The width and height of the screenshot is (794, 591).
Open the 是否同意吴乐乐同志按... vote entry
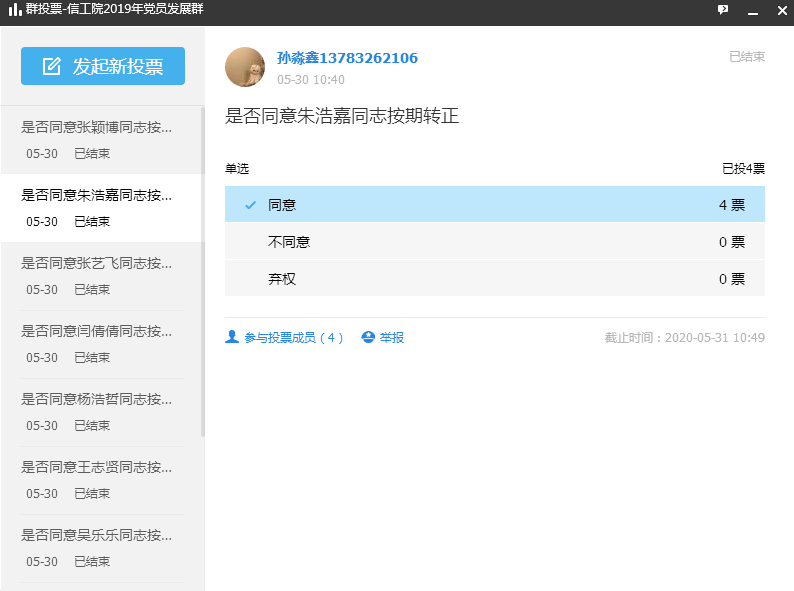[102, 548]
